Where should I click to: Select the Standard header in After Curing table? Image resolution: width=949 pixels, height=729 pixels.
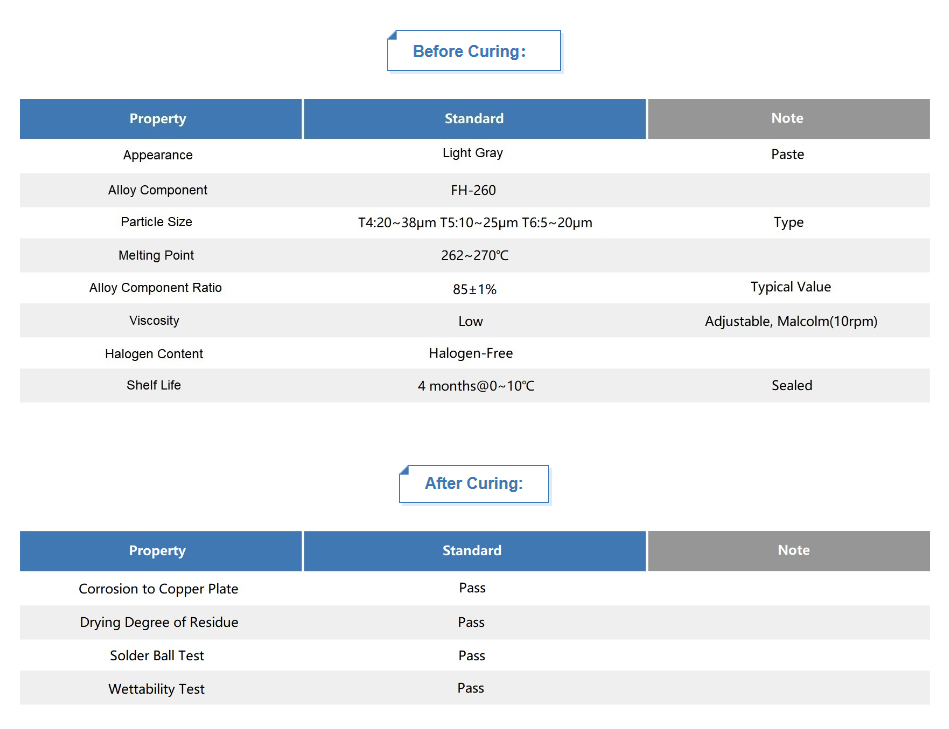(x=474, y=551)
